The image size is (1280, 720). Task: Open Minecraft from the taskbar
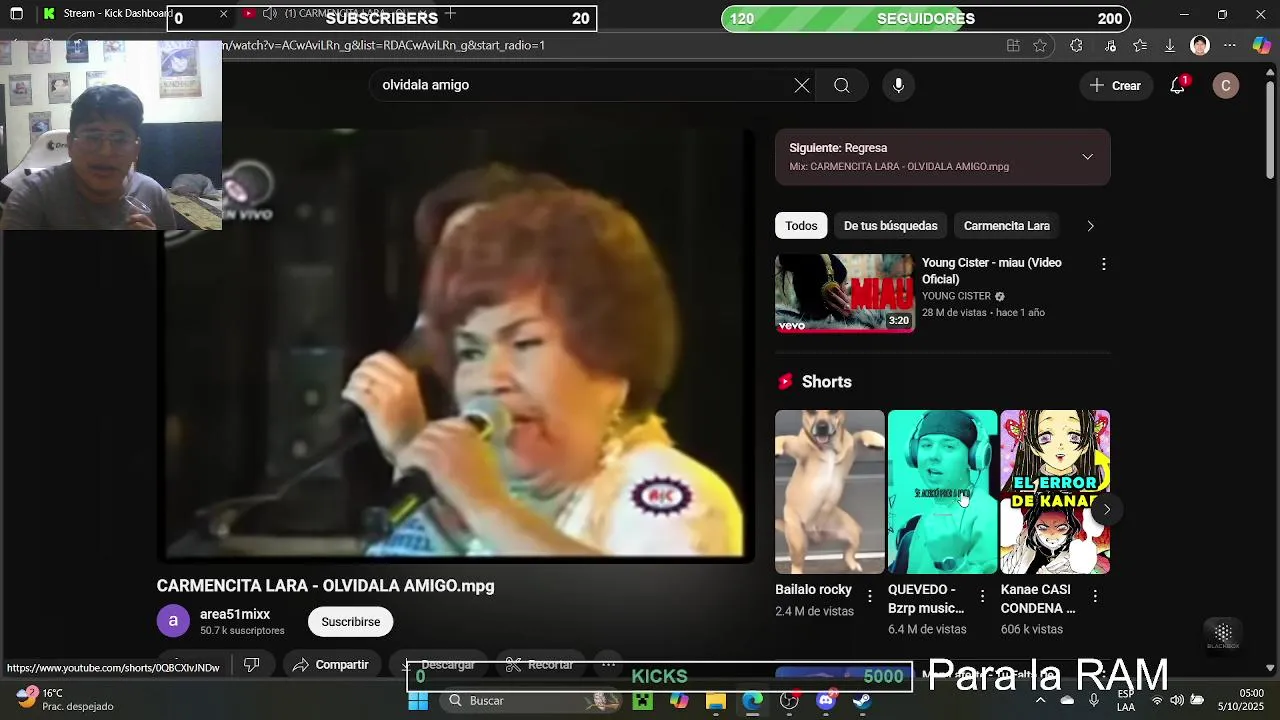(x=642, y=701)
